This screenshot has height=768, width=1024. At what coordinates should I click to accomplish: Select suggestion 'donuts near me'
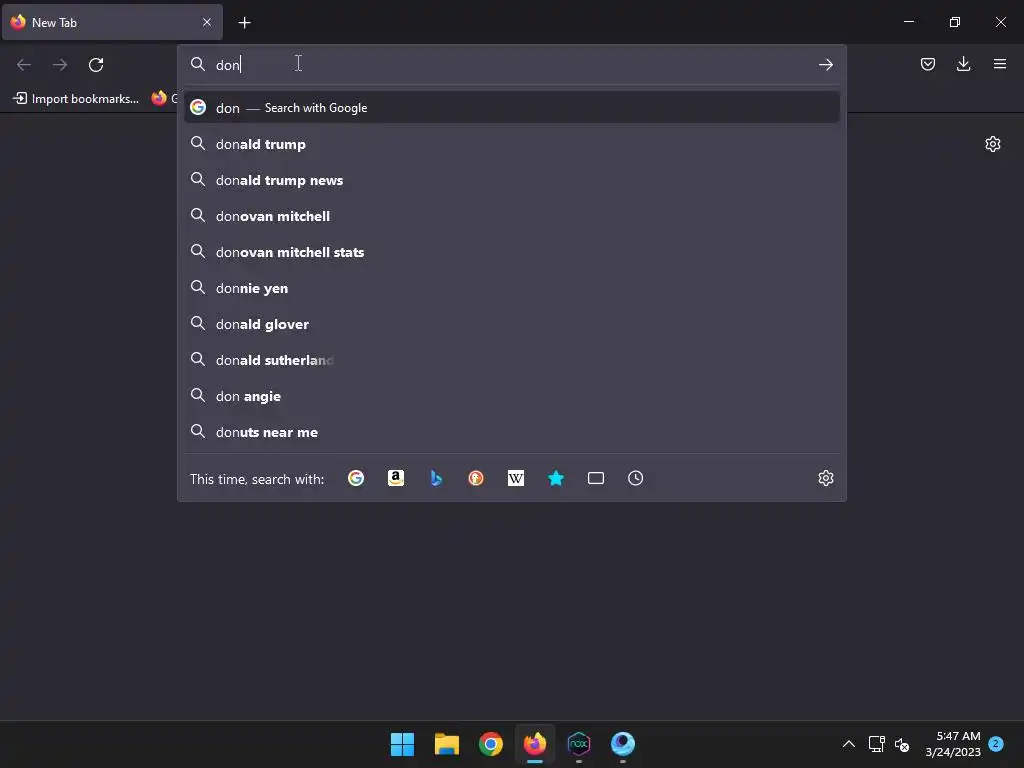coord(511,432)
